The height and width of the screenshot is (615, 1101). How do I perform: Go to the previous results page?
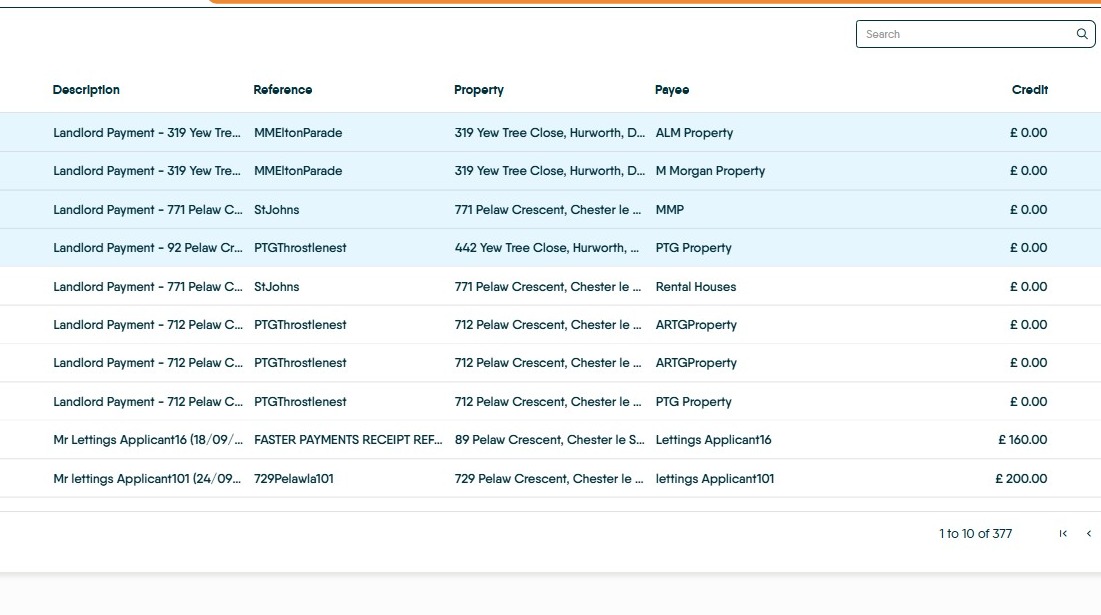point(1089,534)
